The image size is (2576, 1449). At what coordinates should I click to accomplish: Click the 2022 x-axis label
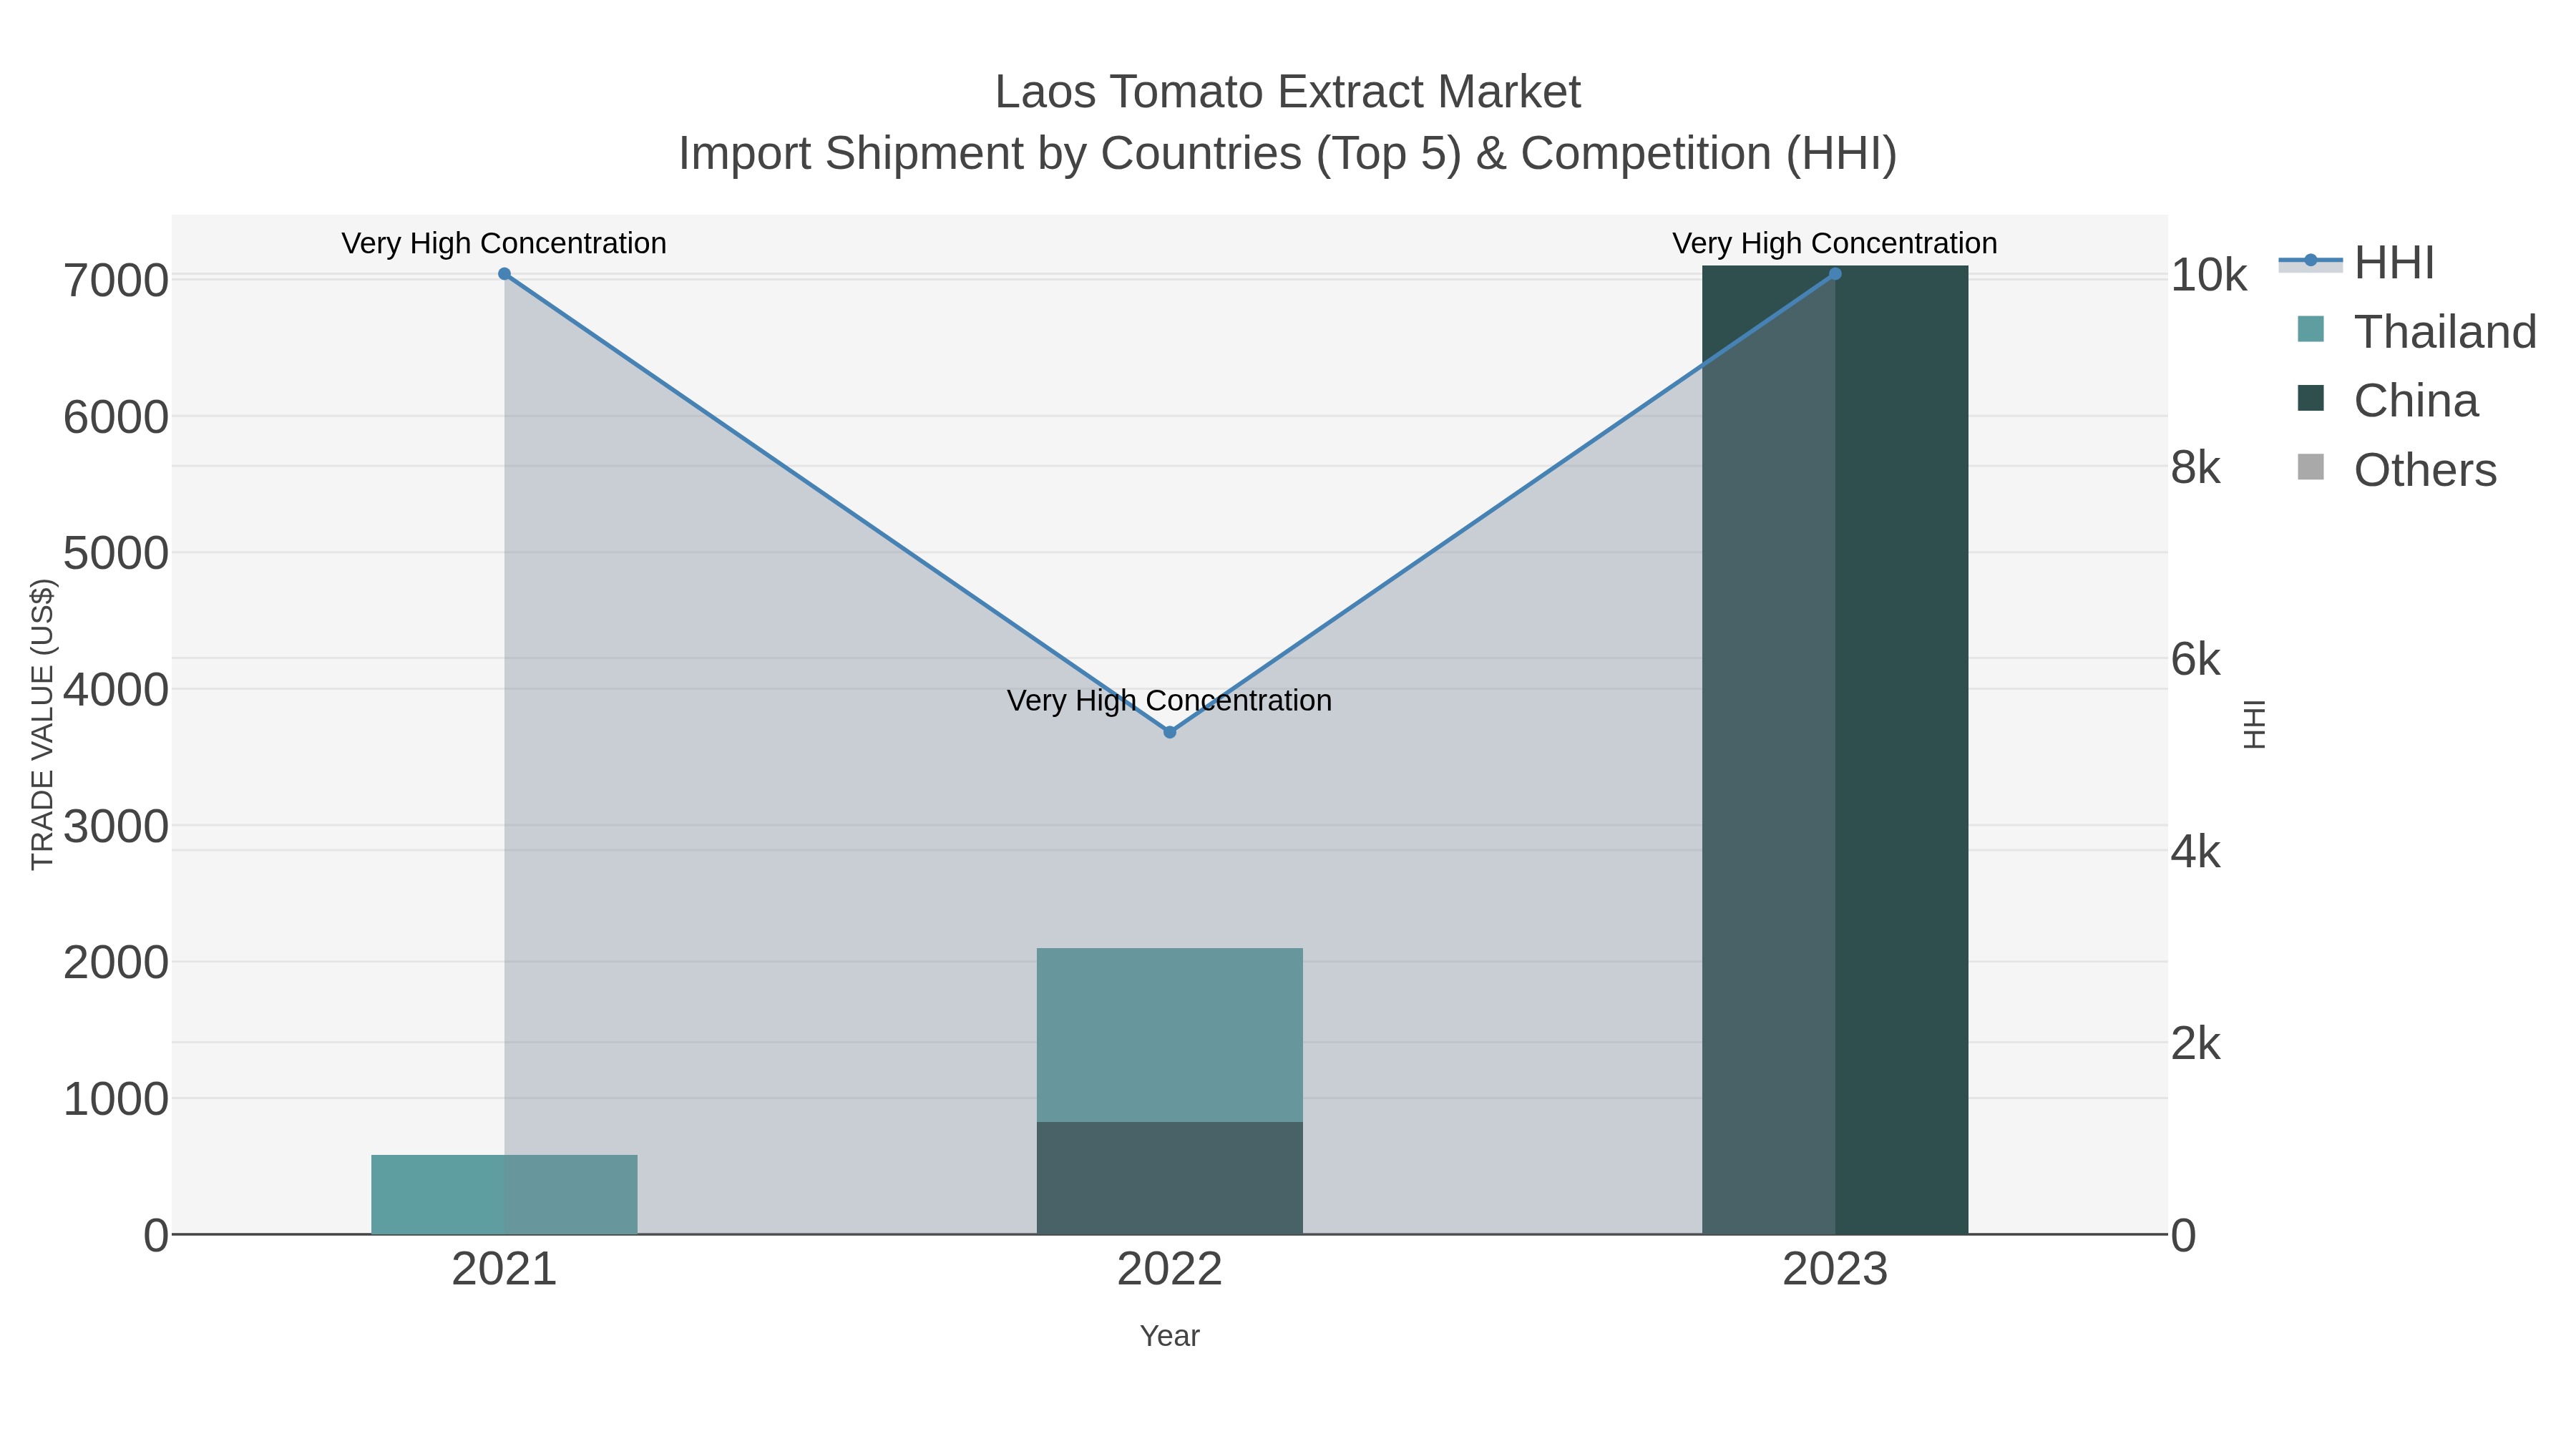[x=1170, y=1270]
